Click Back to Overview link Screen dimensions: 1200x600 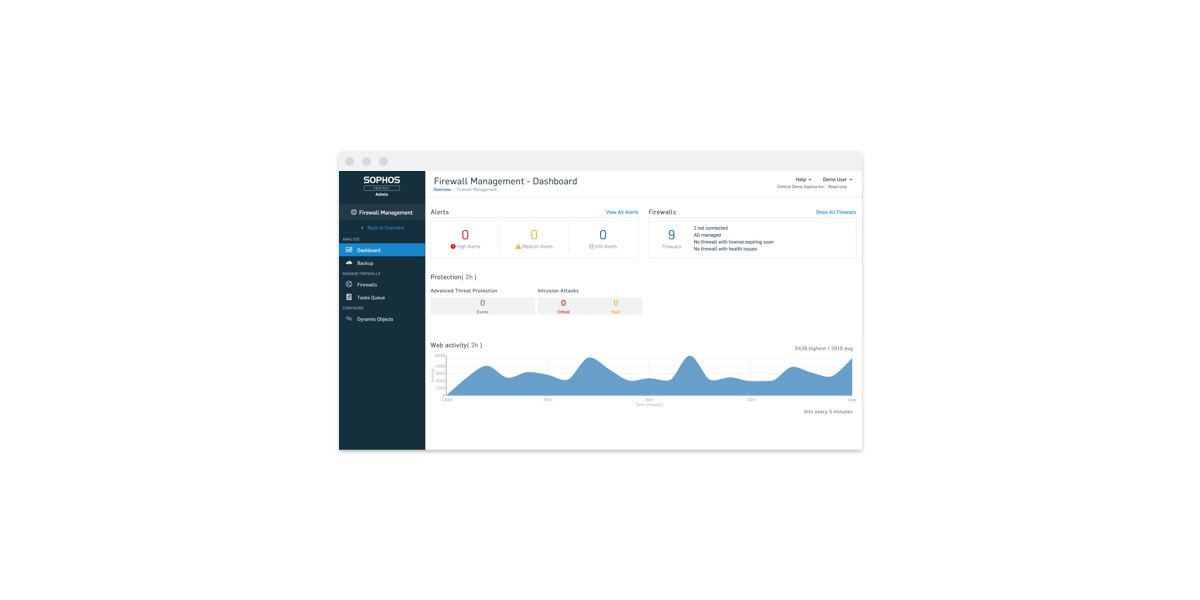click(384, 228)
